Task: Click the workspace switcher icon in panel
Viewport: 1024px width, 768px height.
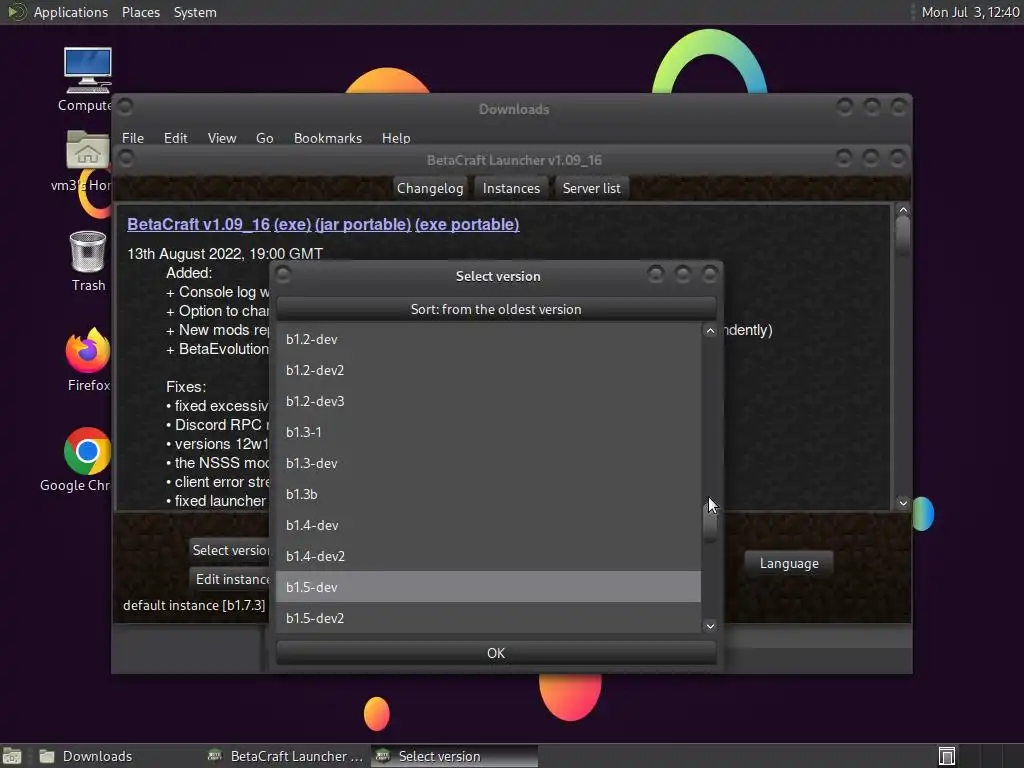Action: click(x=946, y=756)
